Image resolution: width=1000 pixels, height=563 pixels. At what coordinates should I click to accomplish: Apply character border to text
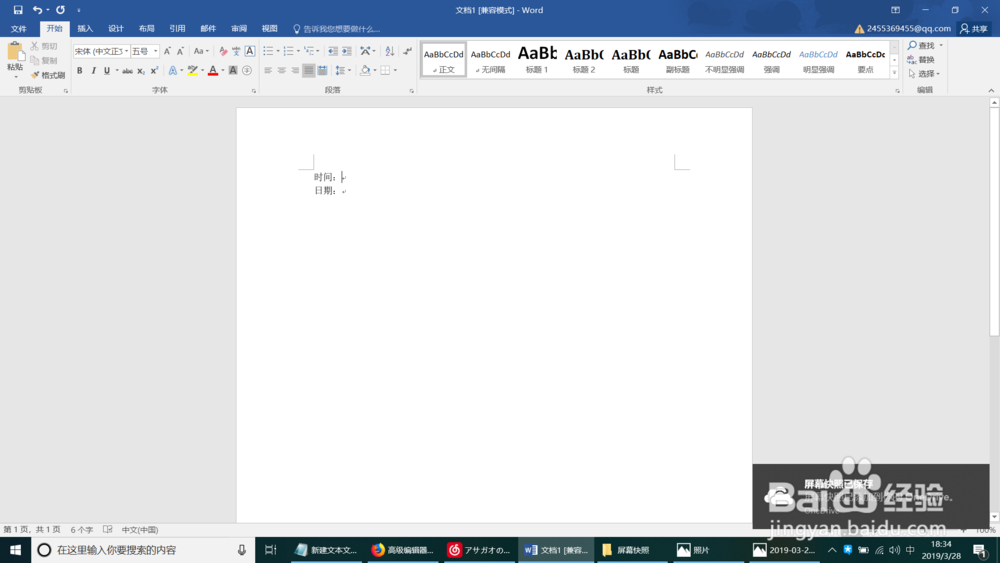click(x=249, y=51)
